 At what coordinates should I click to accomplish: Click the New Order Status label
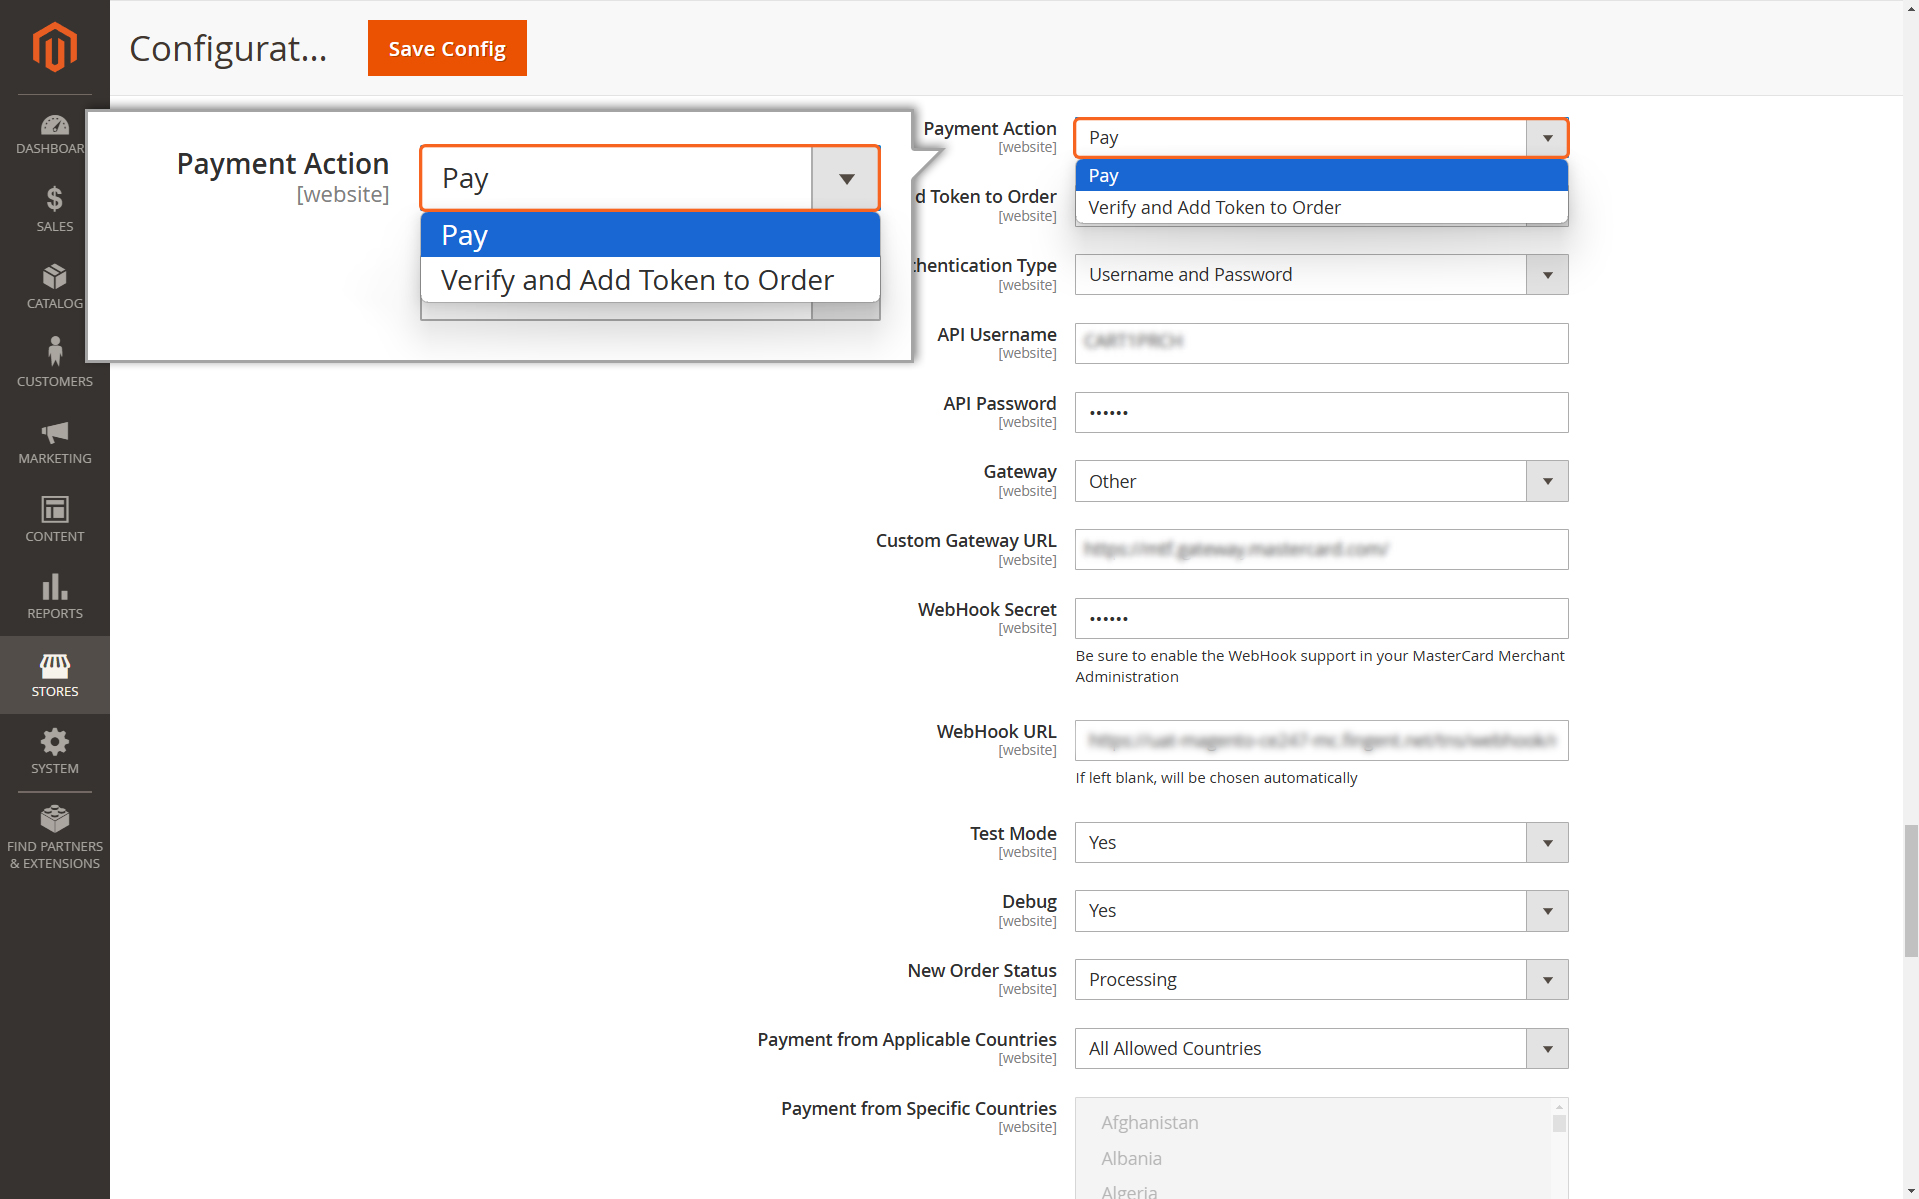click(x=981, y=970)
